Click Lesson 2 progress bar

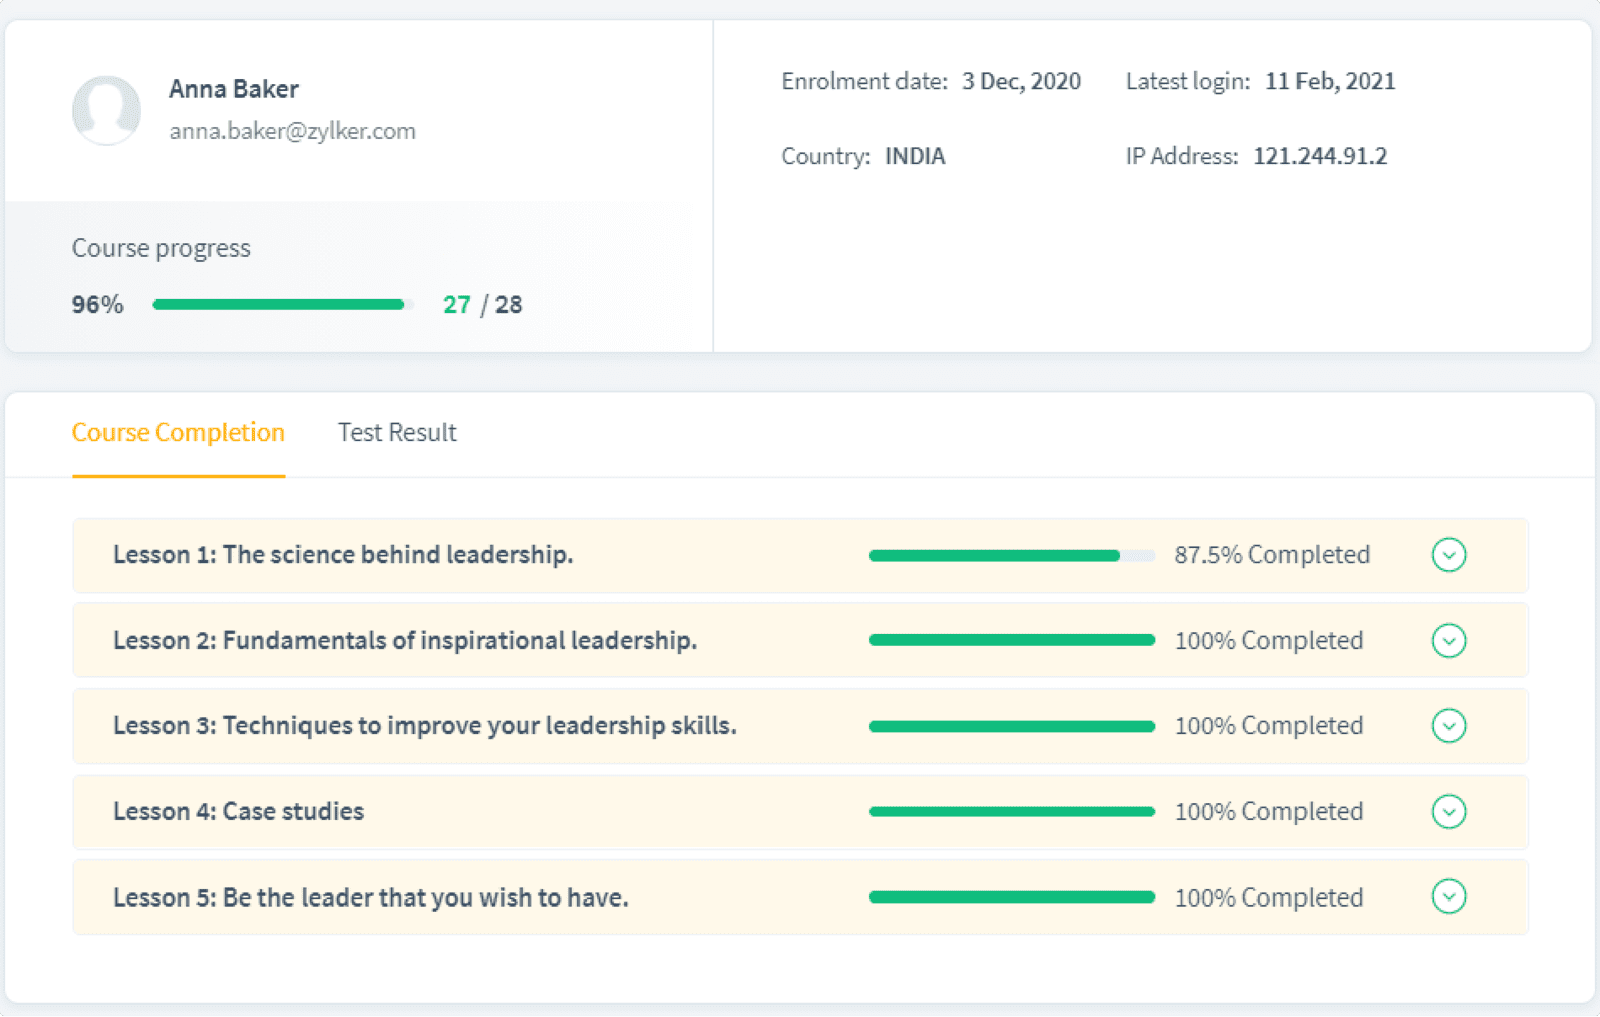point(1011,641)
